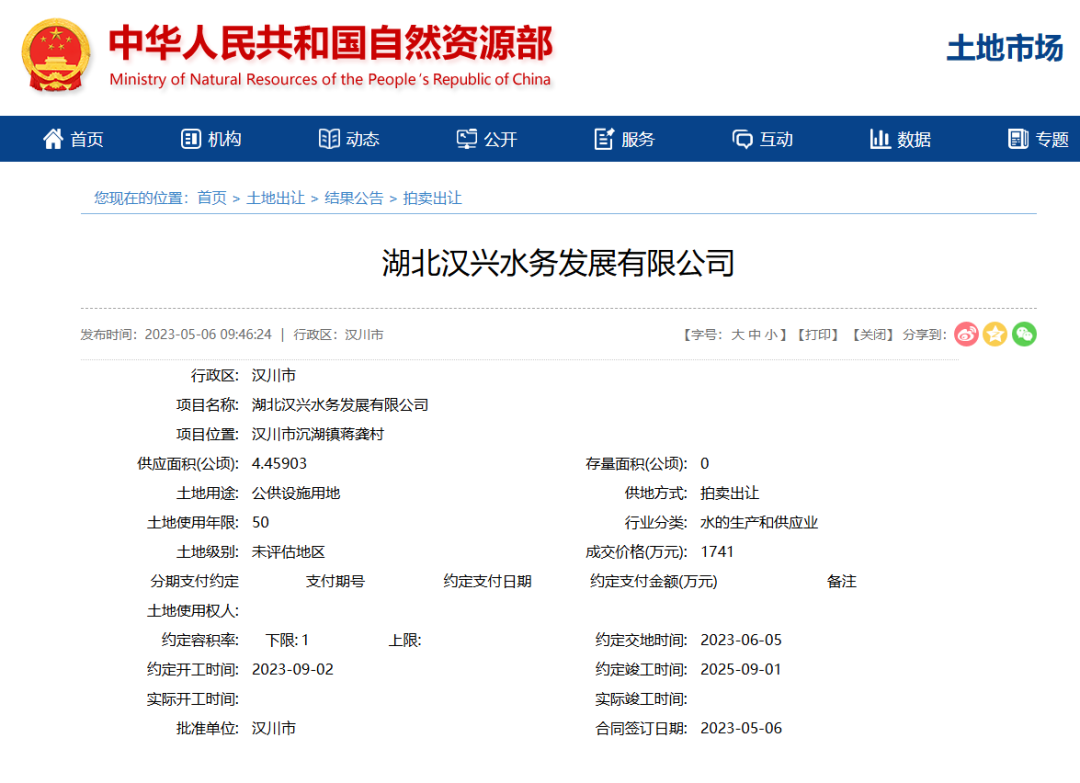Set font size to 大

pyautogui.click(x=737, y=335)
